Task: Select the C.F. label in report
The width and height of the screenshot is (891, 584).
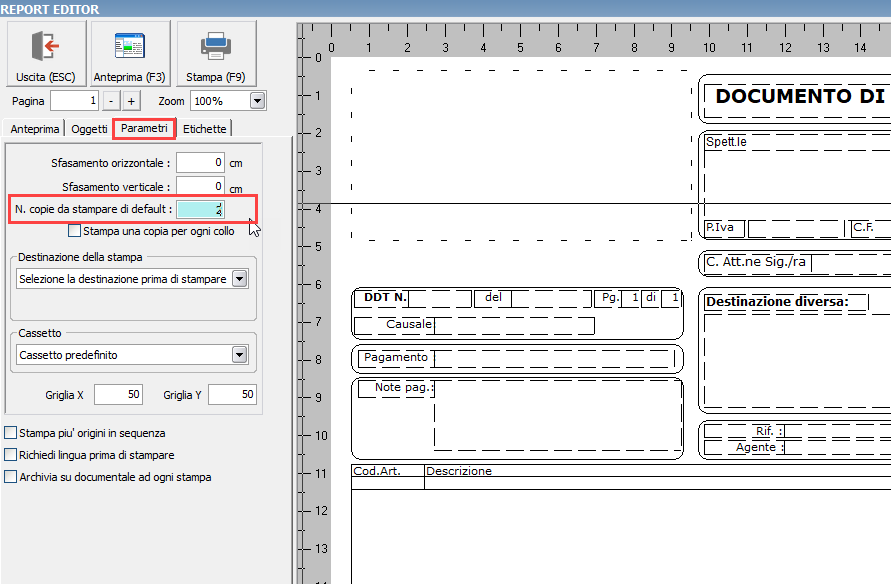Action: click(x=863, y=227)
